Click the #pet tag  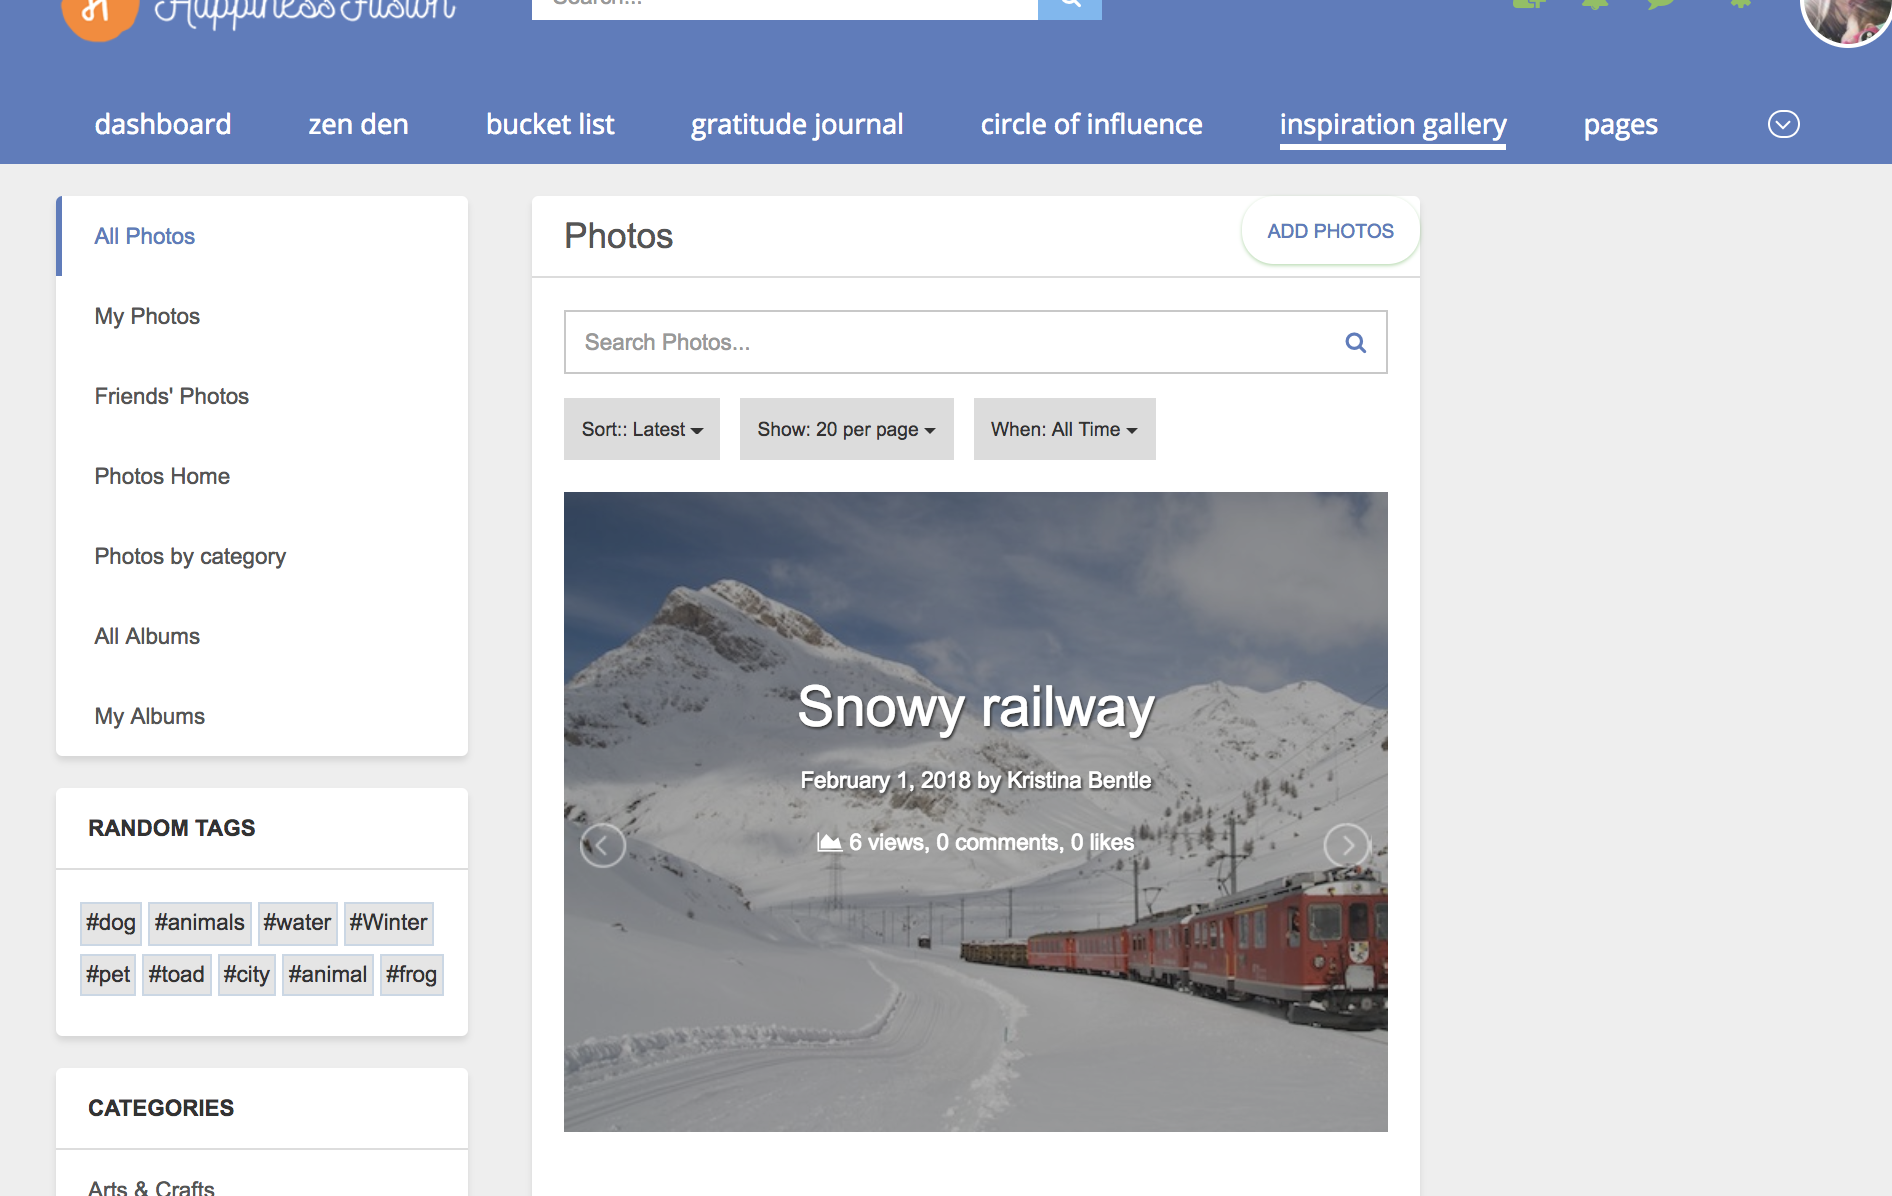[x=108, y=975]
